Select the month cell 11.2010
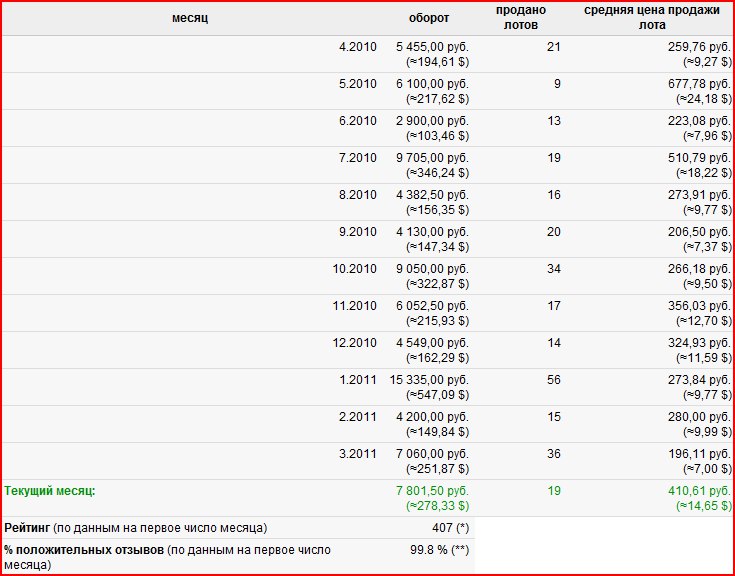This screenshot has height=576, width=735. pyautogui.click(x=354, y=306)
